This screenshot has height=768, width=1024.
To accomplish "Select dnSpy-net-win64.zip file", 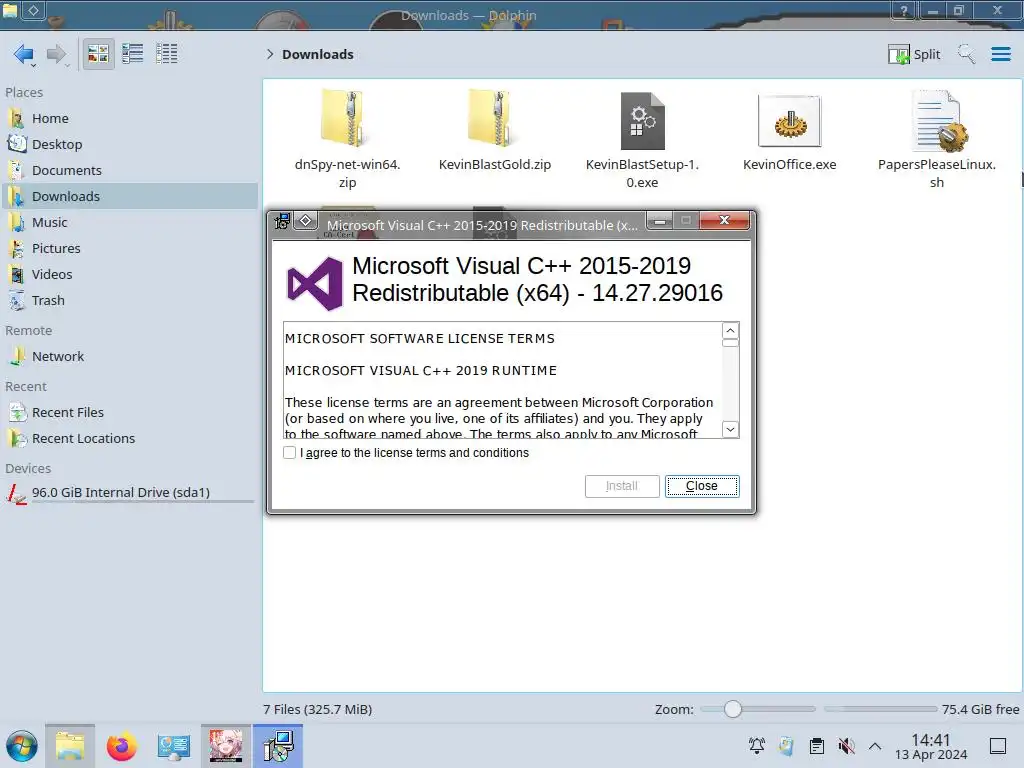I will [x=347, y=140].
